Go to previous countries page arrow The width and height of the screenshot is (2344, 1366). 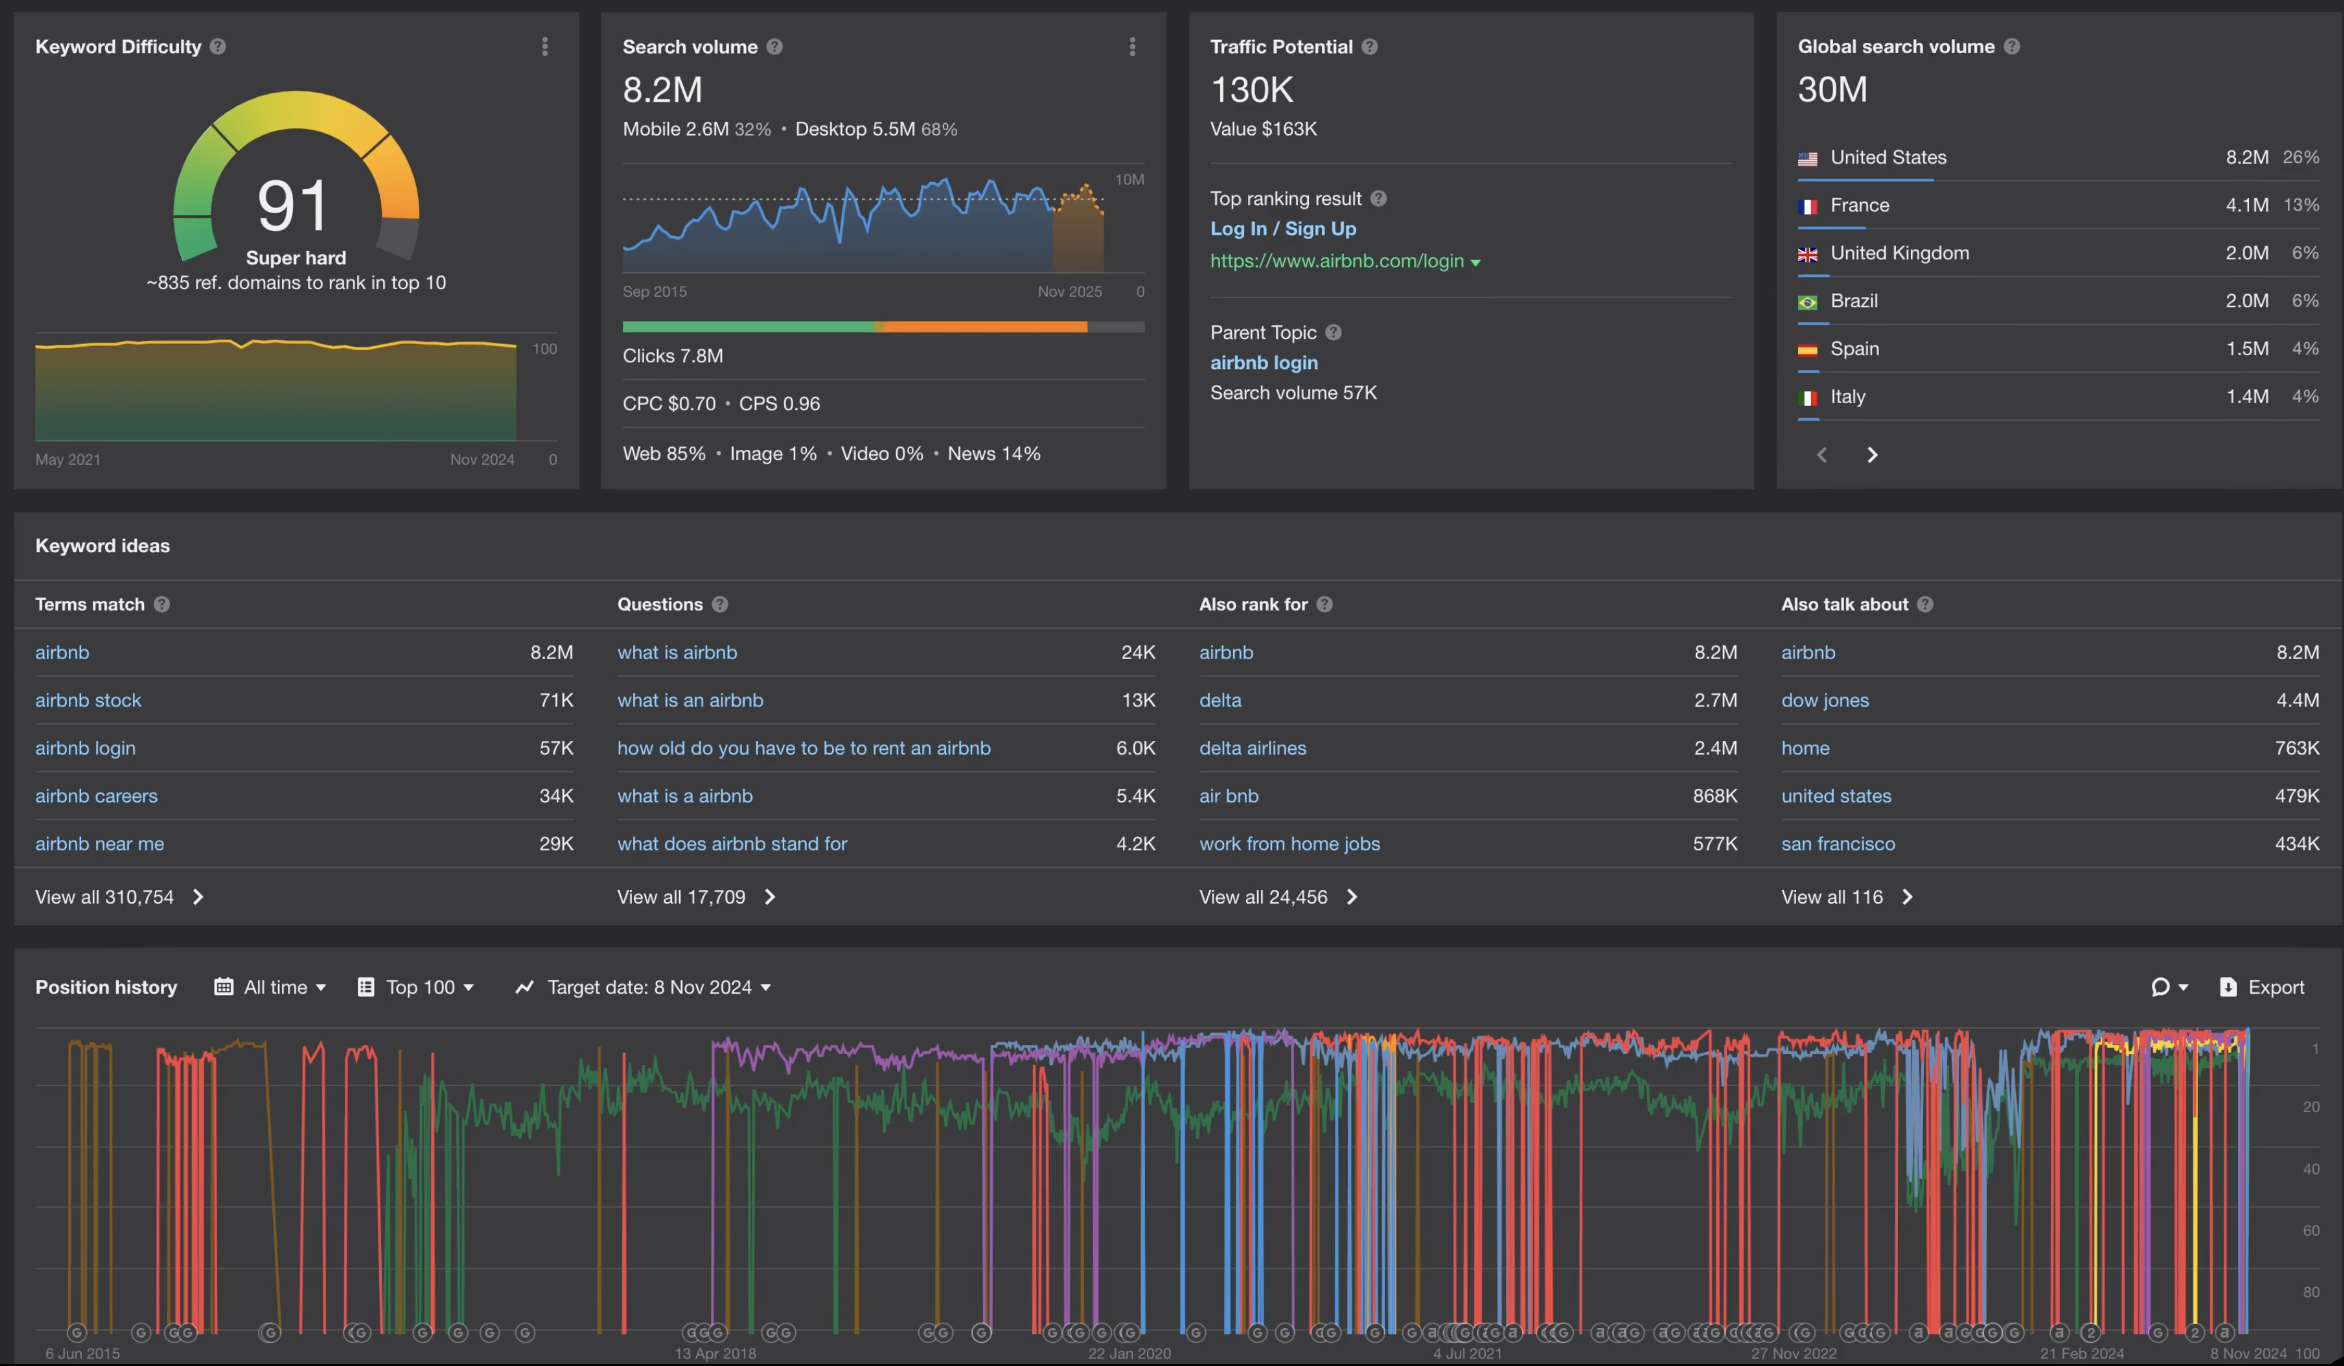click(1822, 455)
